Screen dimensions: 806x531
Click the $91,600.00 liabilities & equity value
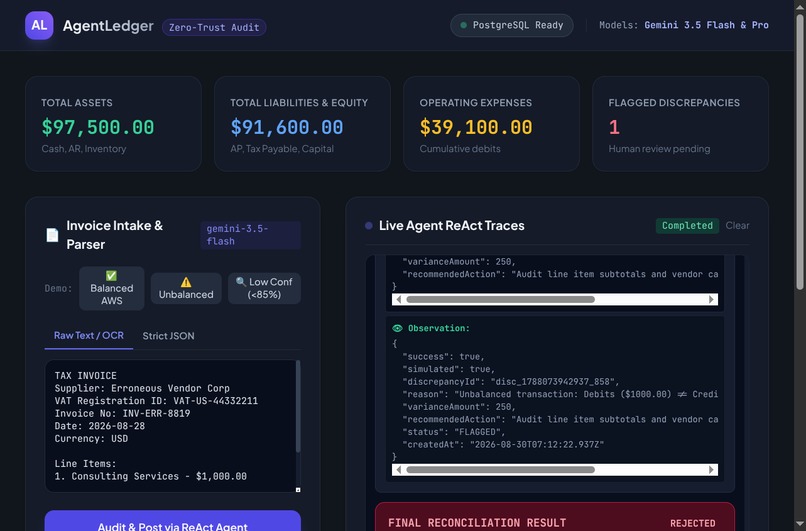tap(287, 127)
